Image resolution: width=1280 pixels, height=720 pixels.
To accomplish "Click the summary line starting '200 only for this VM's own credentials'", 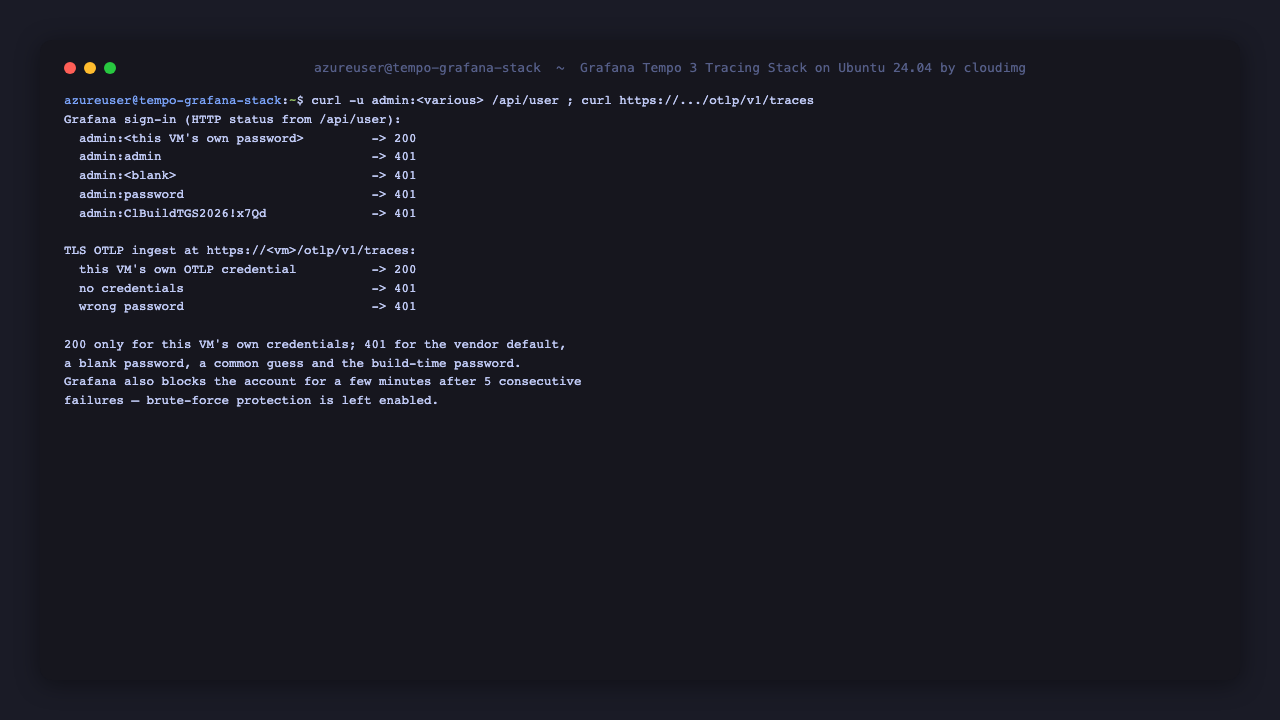I will 315,345.
